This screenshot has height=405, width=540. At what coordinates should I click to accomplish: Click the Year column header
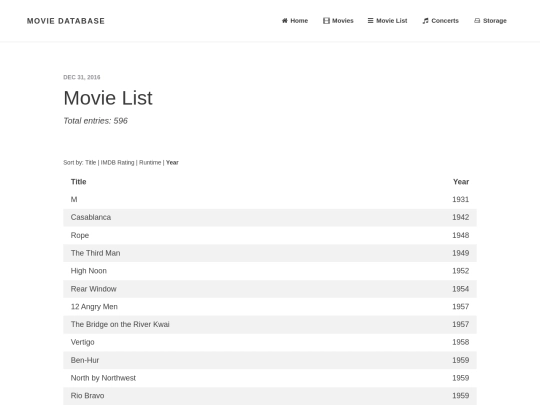click(461, 182)
